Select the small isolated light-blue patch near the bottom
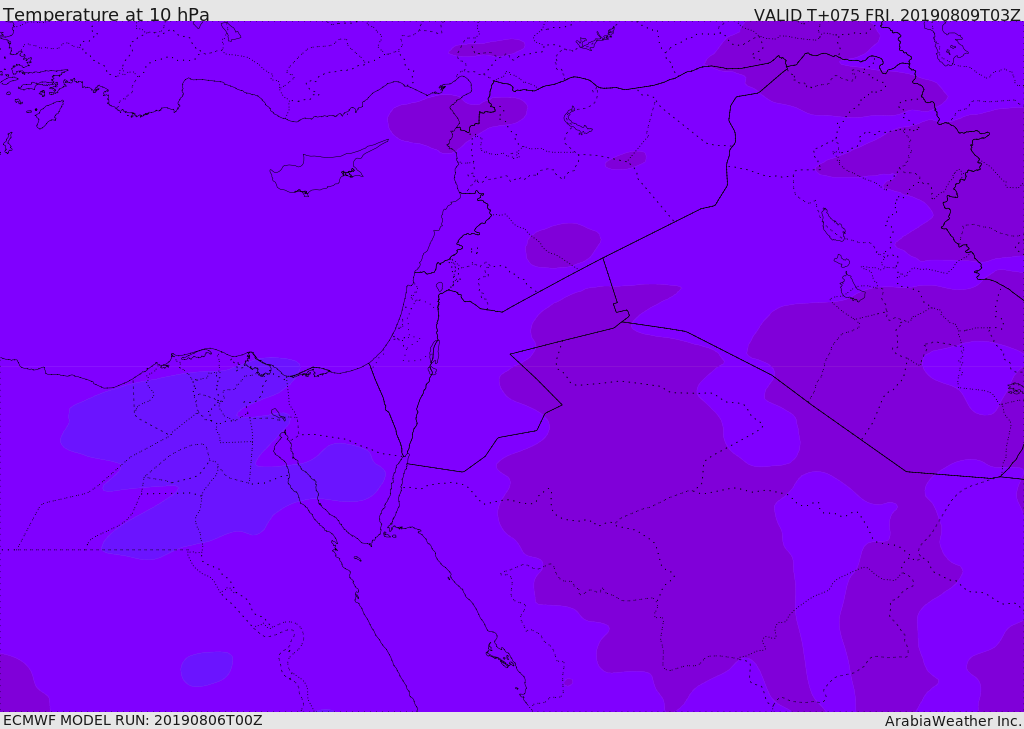Viewport: 1024px width, 729px height. pyautogui.click(x=206, y=667)
